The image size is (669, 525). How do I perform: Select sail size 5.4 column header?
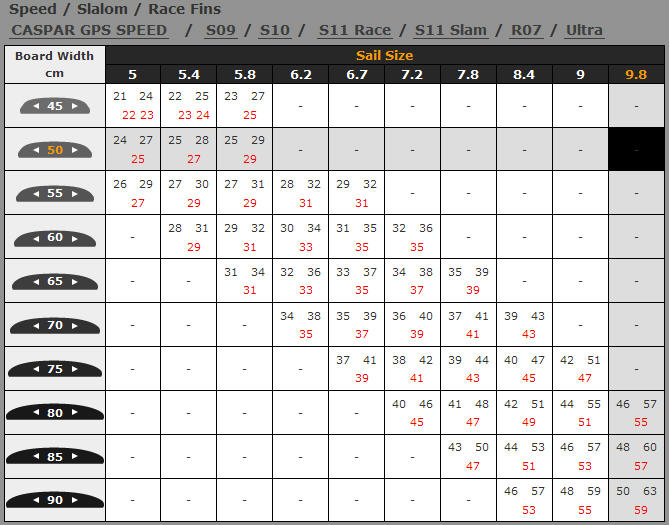(x=189, y=74)
